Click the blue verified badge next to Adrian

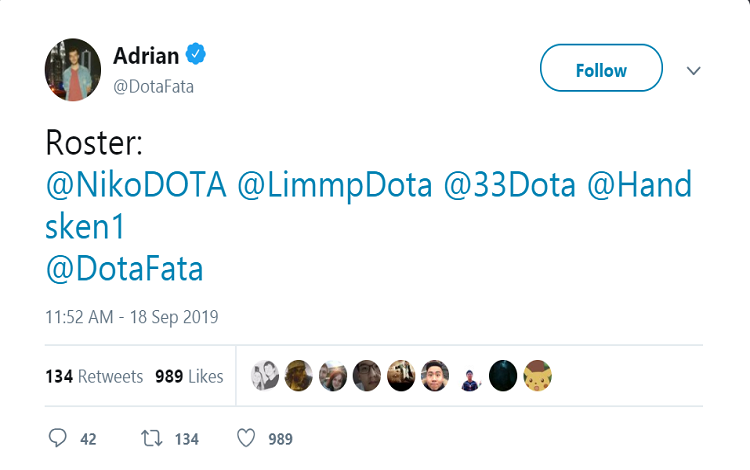pos(198,54)
